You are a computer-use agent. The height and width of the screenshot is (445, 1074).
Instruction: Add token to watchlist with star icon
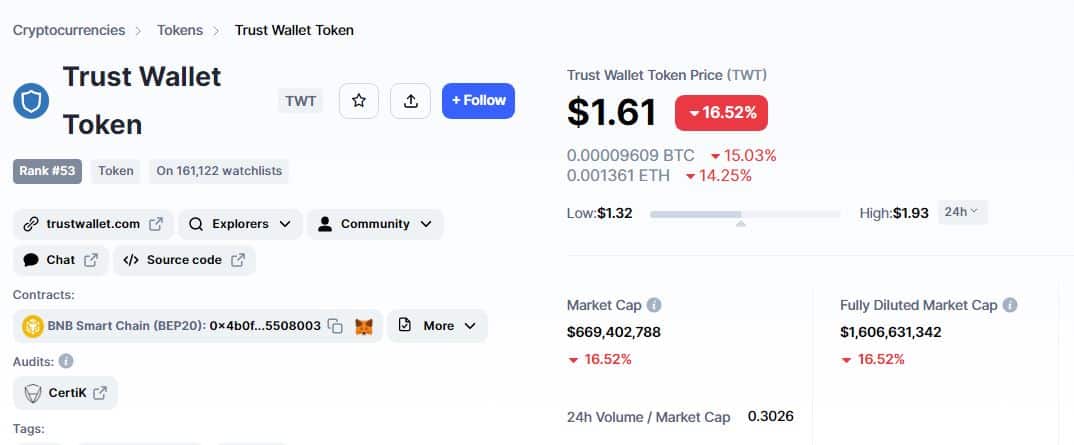358,101
